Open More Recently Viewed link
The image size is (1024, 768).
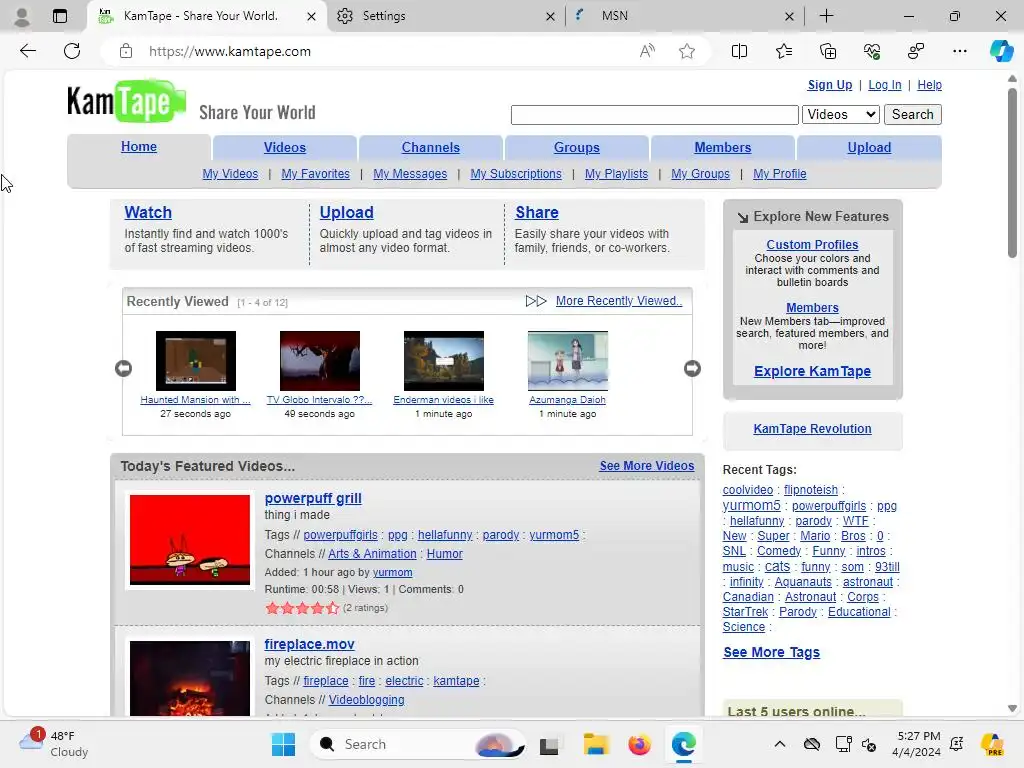[x=618, y=300]
